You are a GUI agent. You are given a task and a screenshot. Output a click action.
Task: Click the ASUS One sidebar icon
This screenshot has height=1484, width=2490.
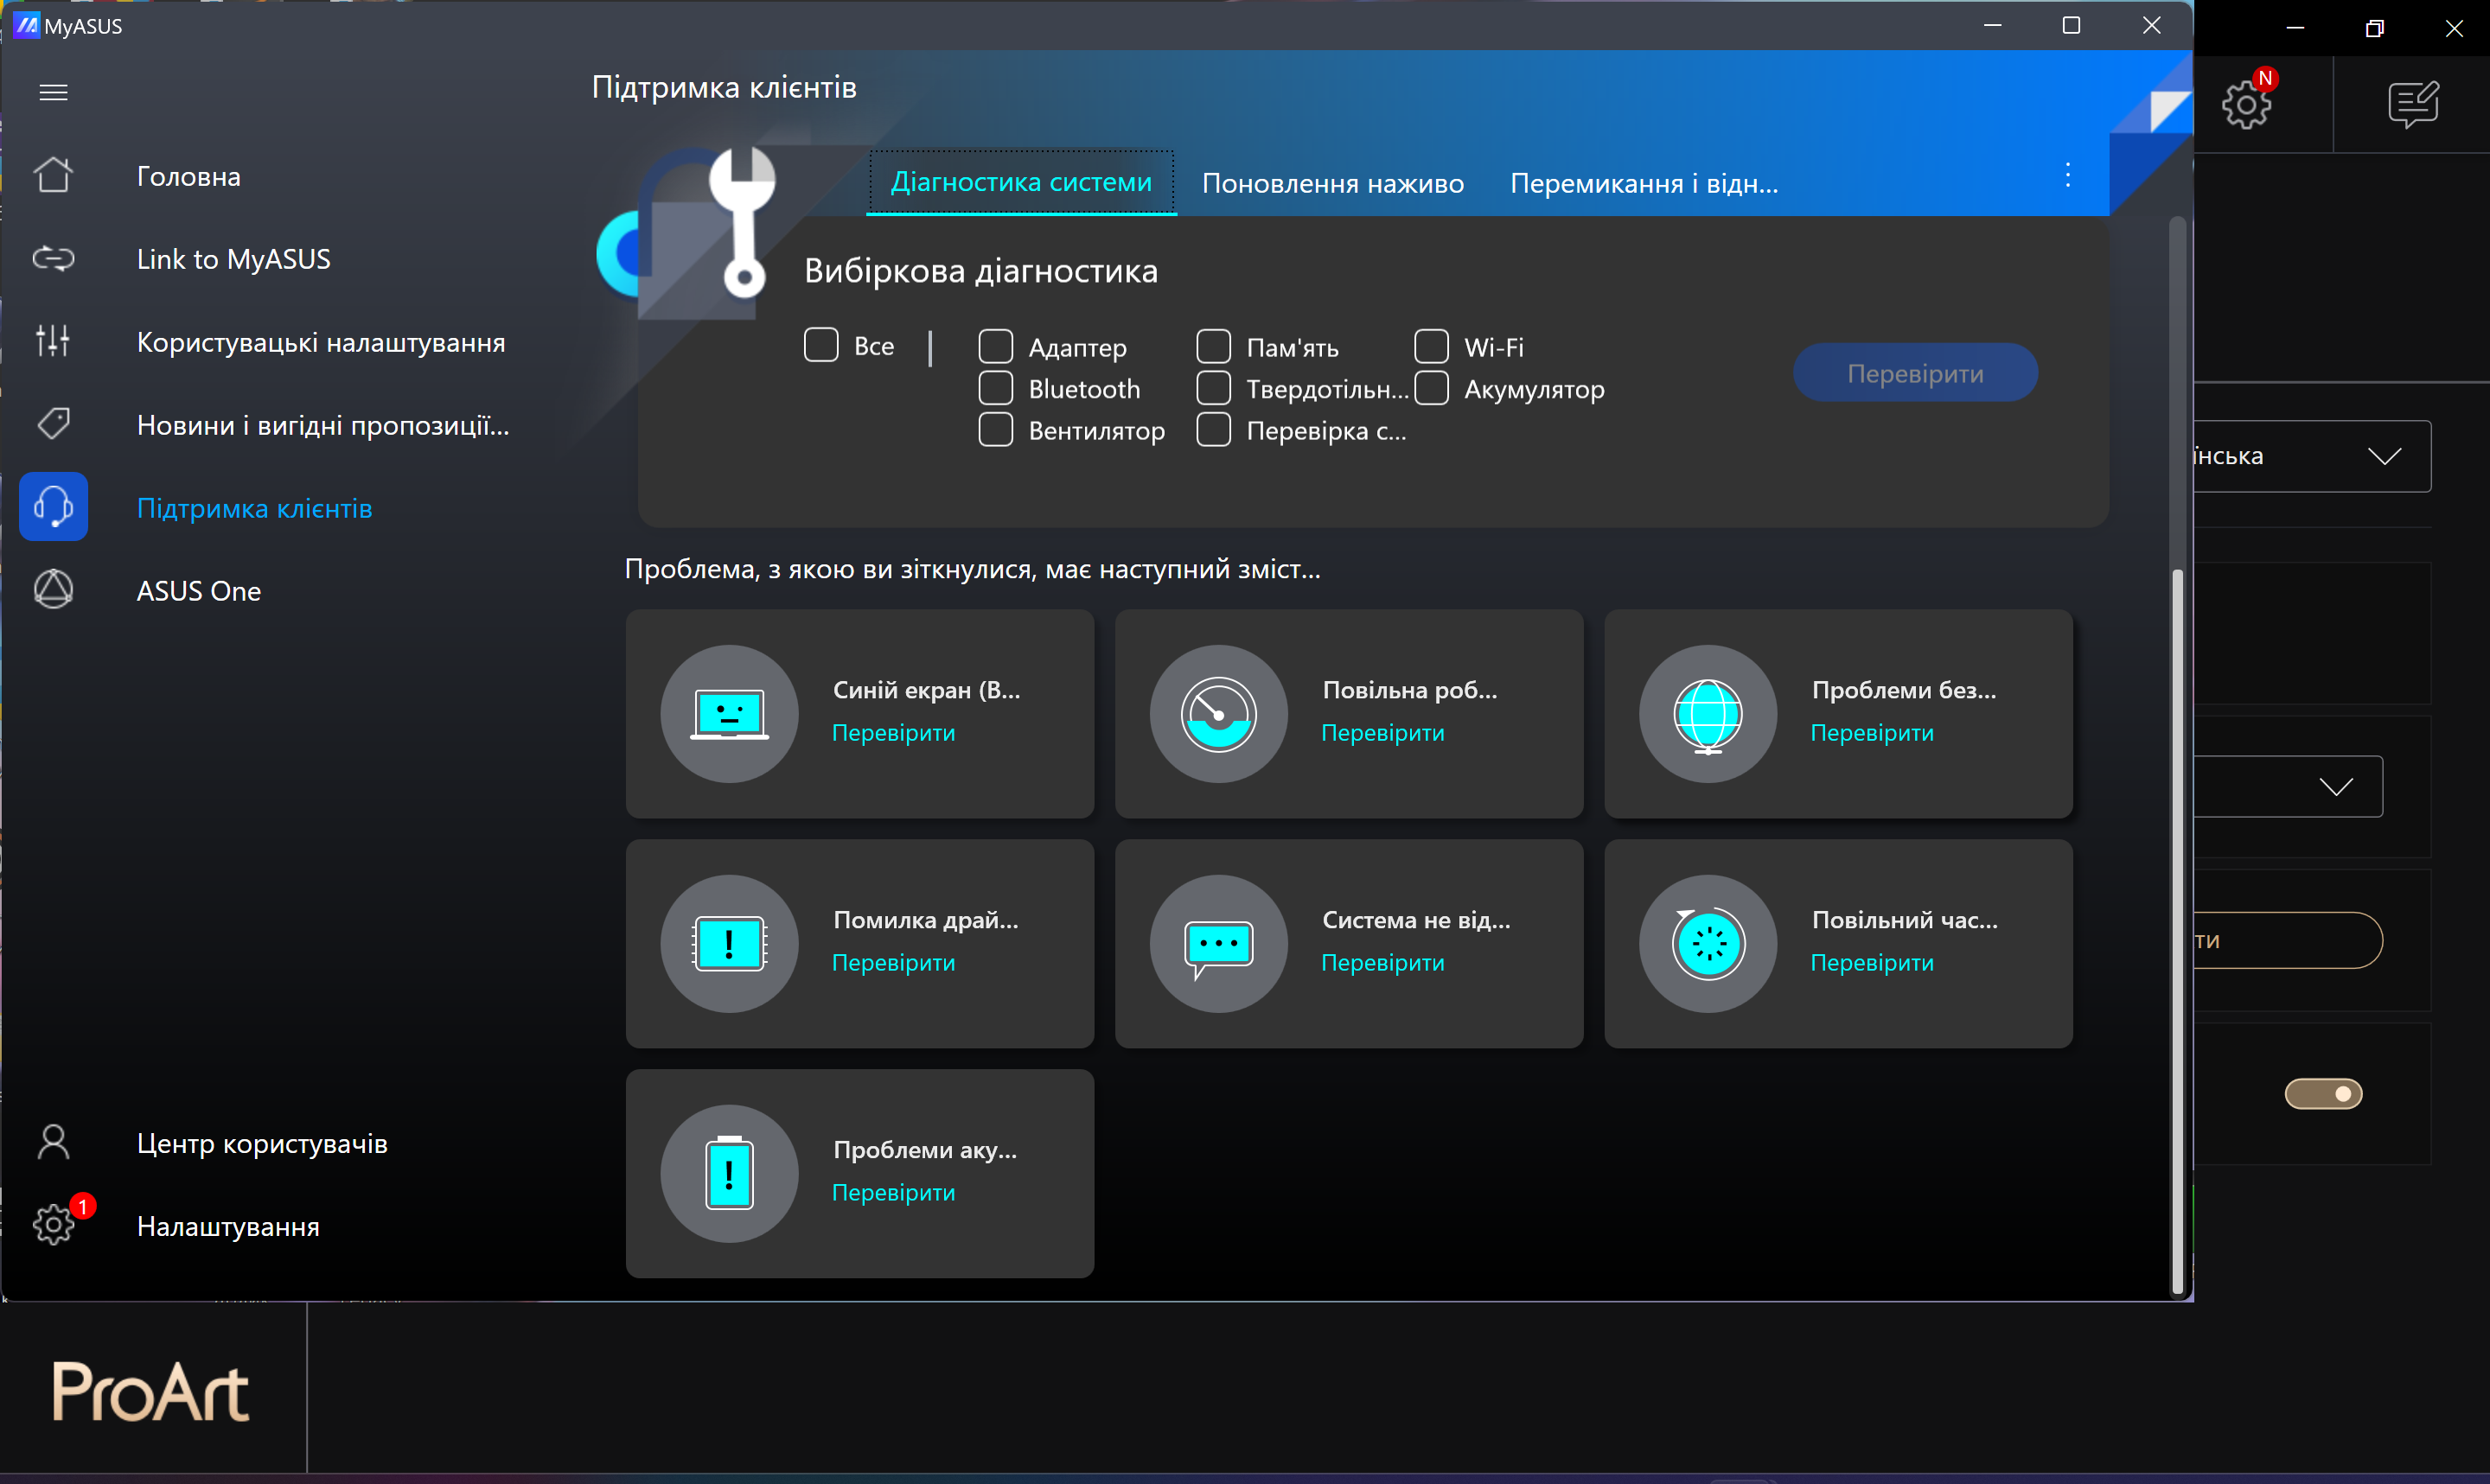click(x=53, y=590)
